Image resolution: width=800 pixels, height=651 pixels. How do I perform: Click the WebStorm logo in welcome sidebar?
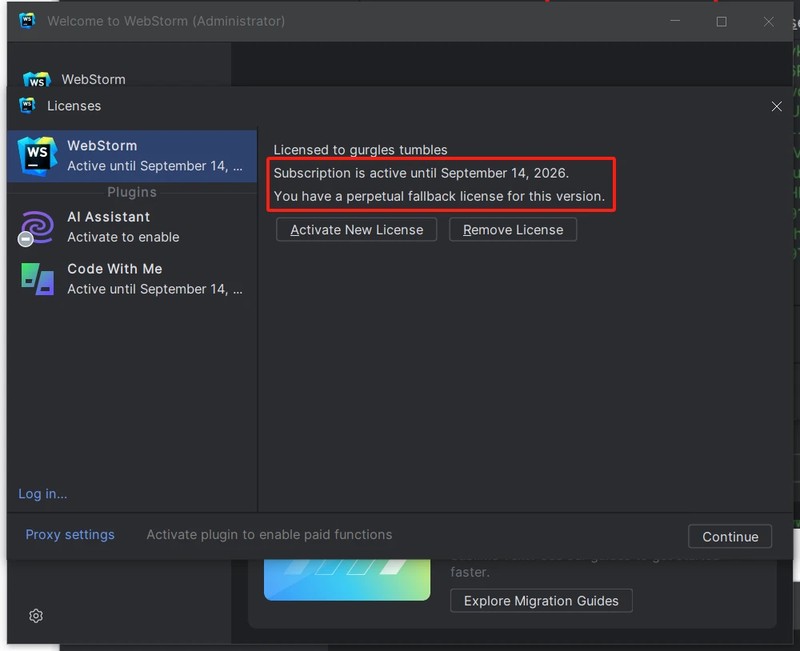pos(37,80)
